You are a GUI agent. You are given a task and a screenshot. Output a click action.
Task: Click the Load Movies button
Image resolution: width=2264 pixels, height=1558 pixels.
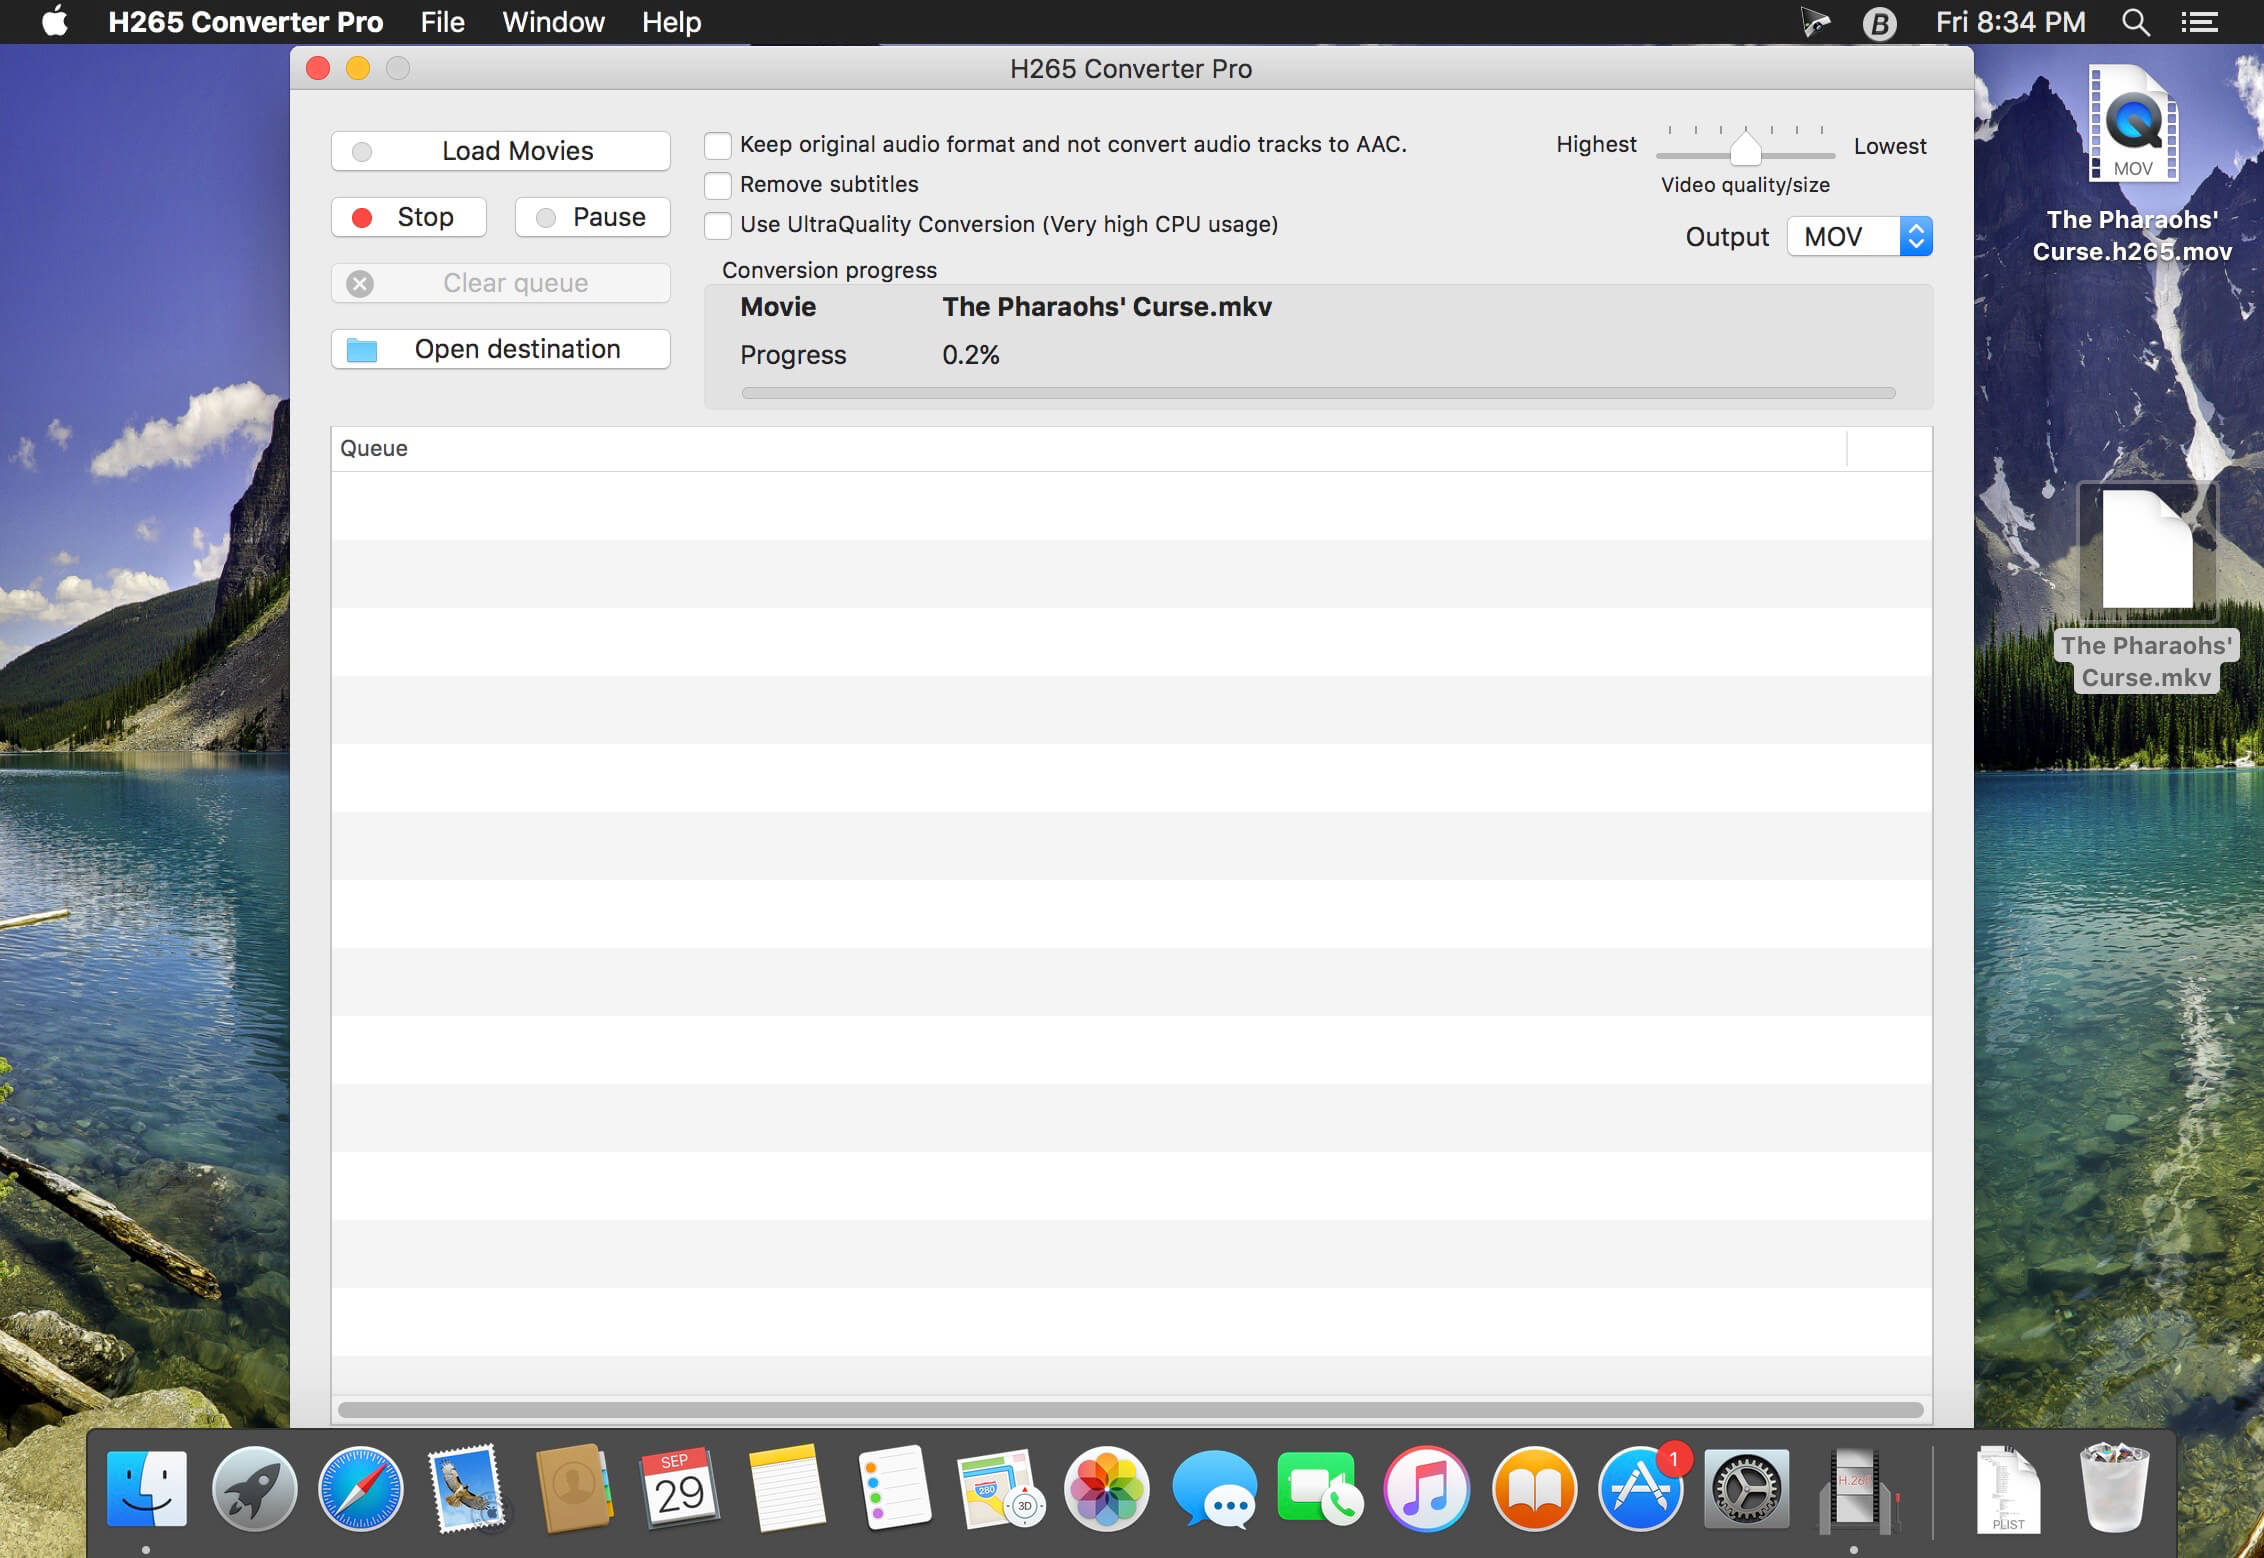tap(501, 151)
